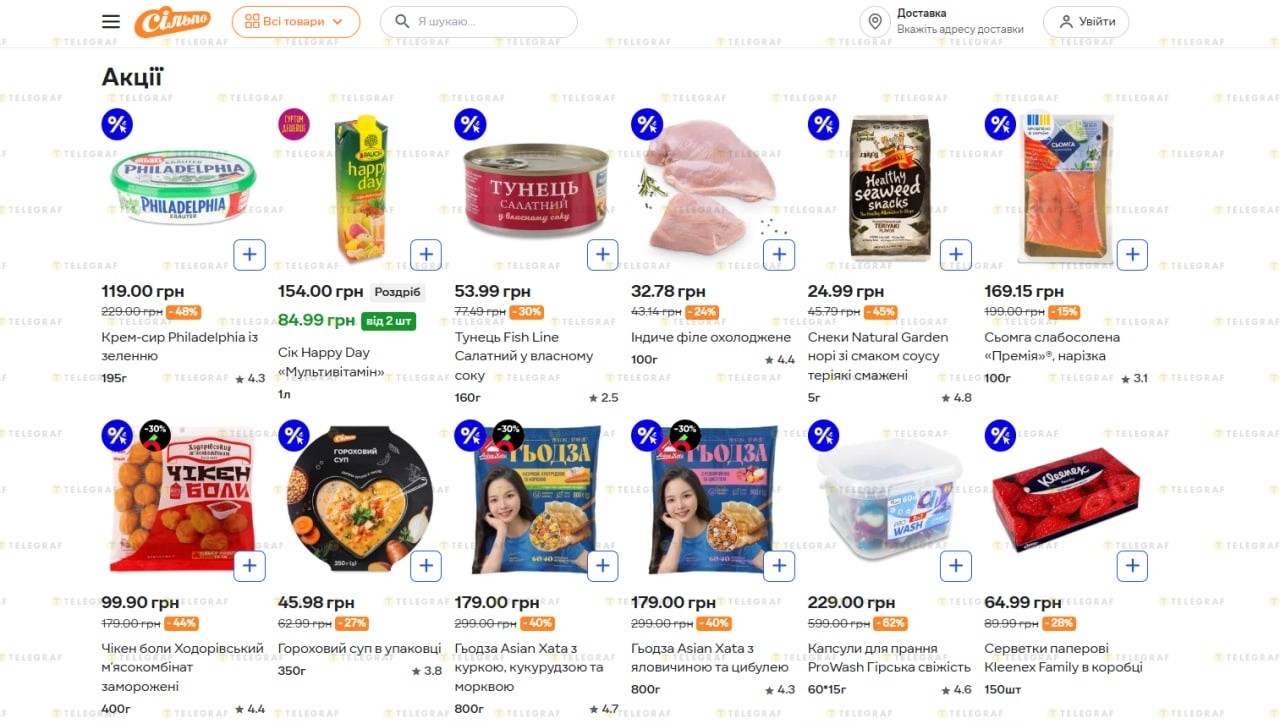Expand the Всі товари dropdown
Image resolution: width=1280 pixels, height=725 pixels.
pyautogui.click(x=296, y=22)
